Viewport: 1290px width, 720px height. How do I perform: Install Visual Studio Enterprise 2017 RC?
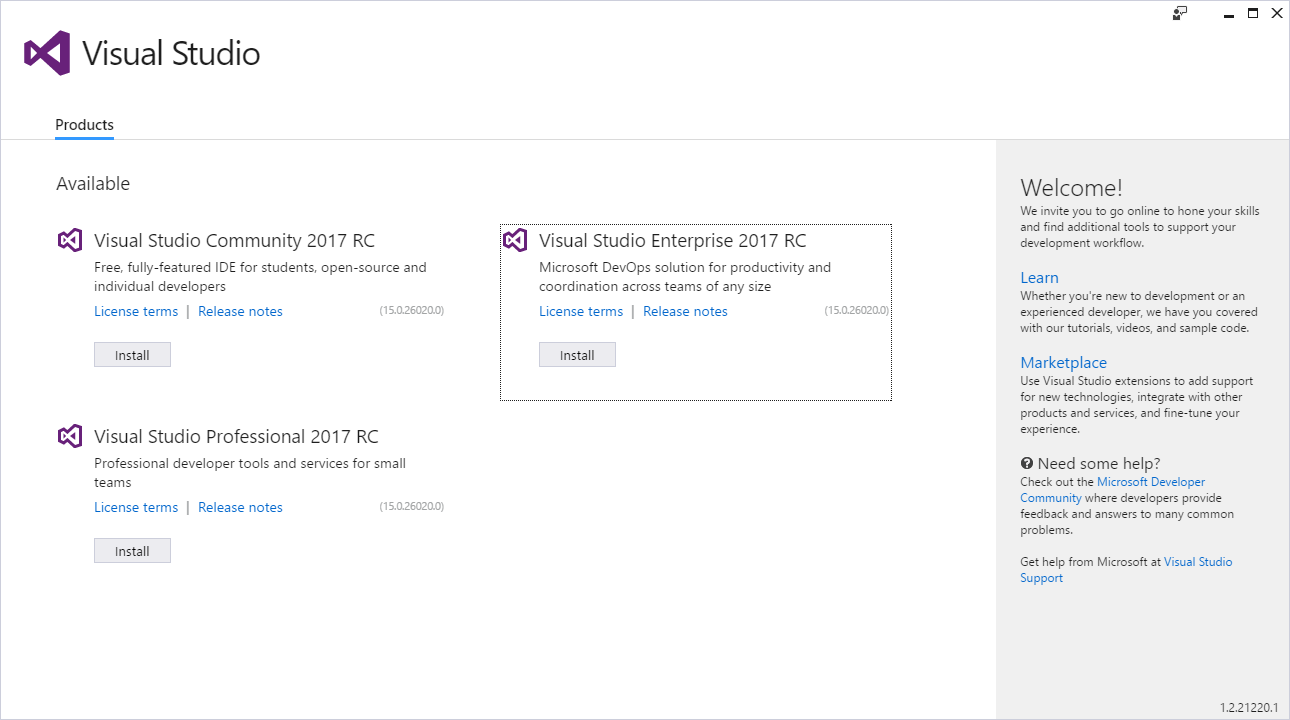(x=577, y=355)
